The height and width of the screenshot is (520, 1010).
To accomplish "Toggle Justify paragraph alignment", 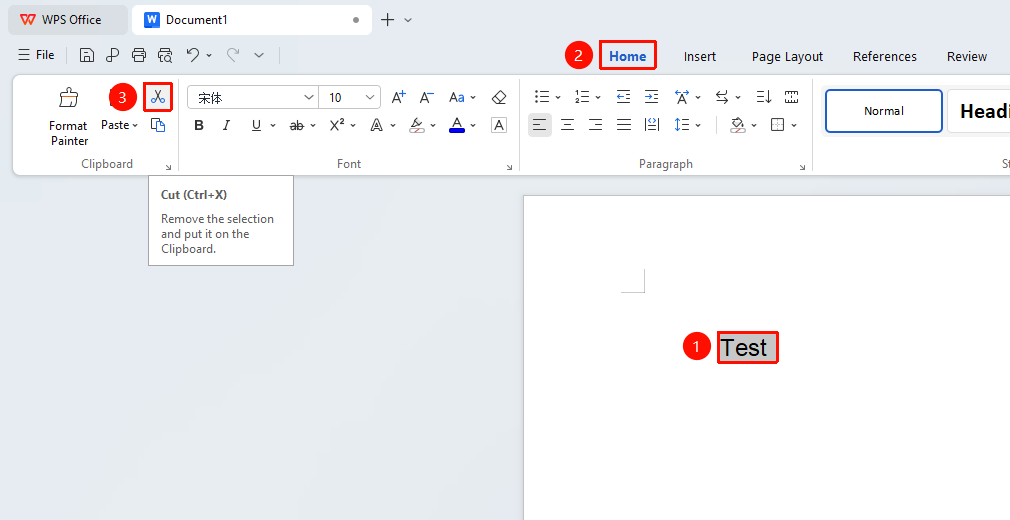I will click(x=624, y=125).
